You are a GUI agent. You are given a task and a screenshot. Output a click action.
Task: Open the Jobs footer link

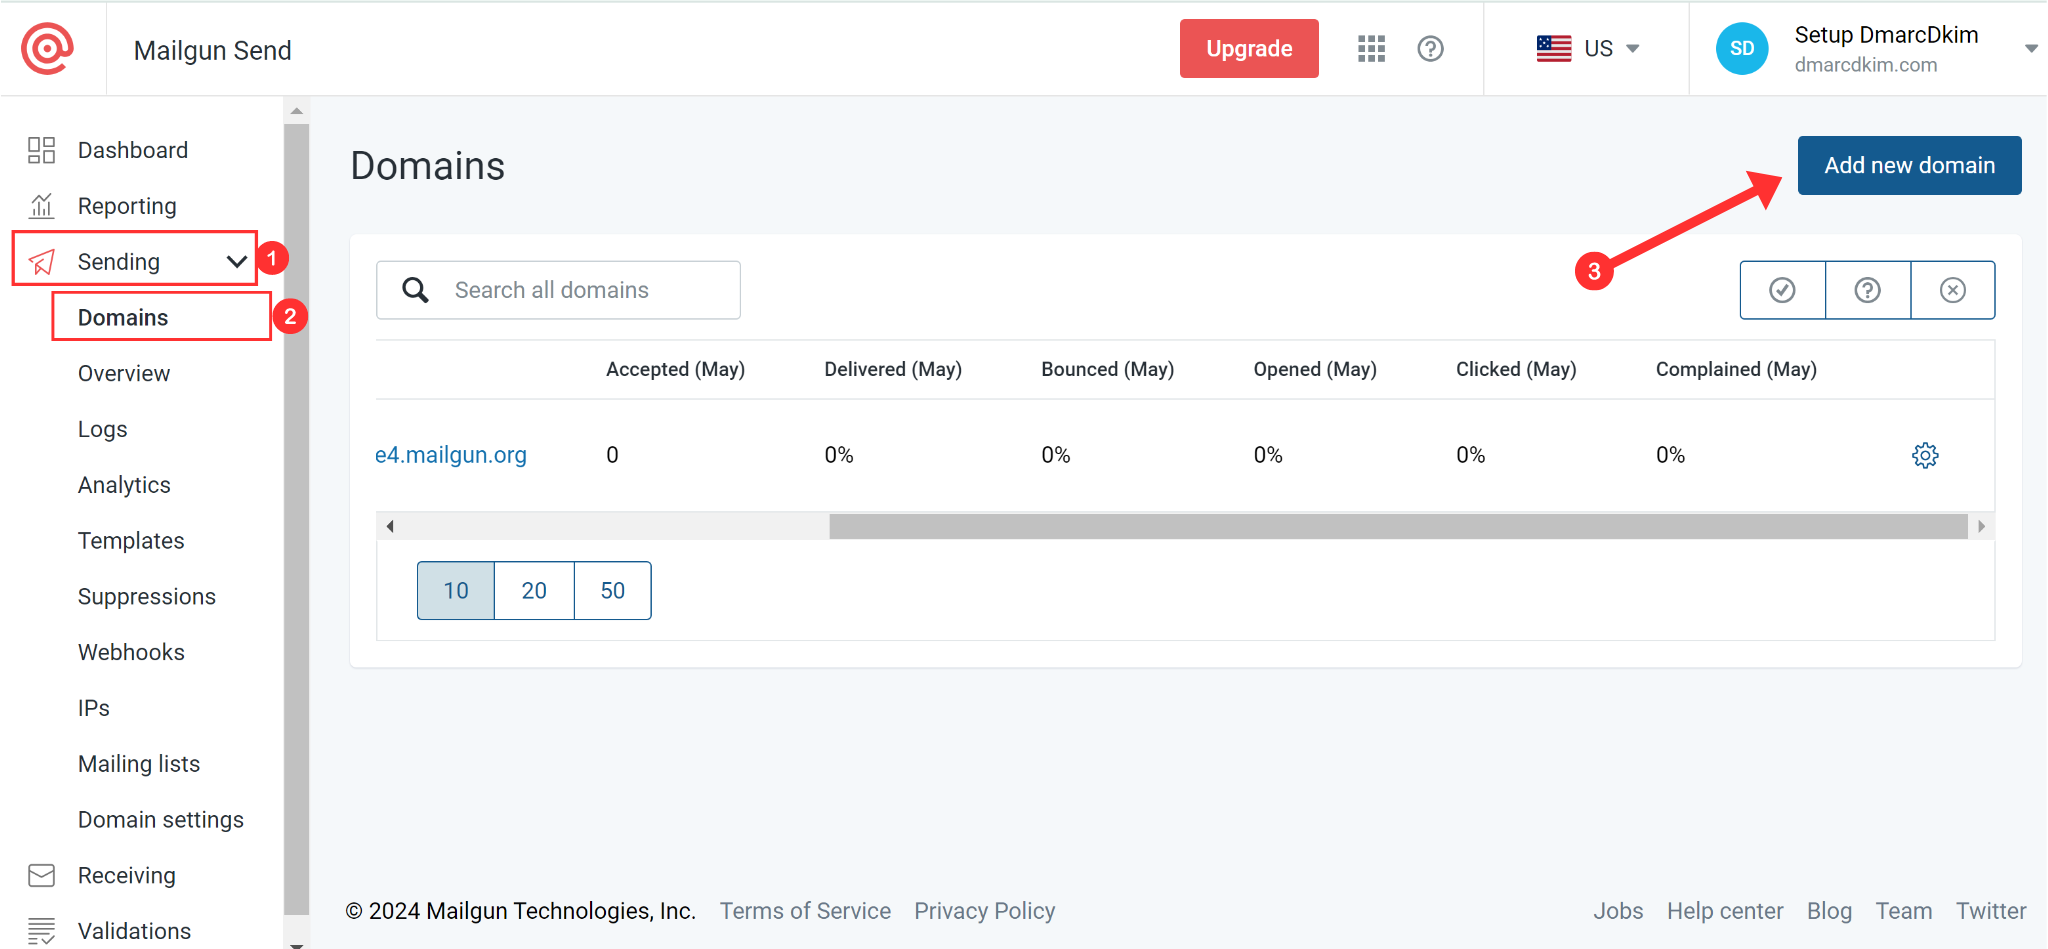[1618, 911]
